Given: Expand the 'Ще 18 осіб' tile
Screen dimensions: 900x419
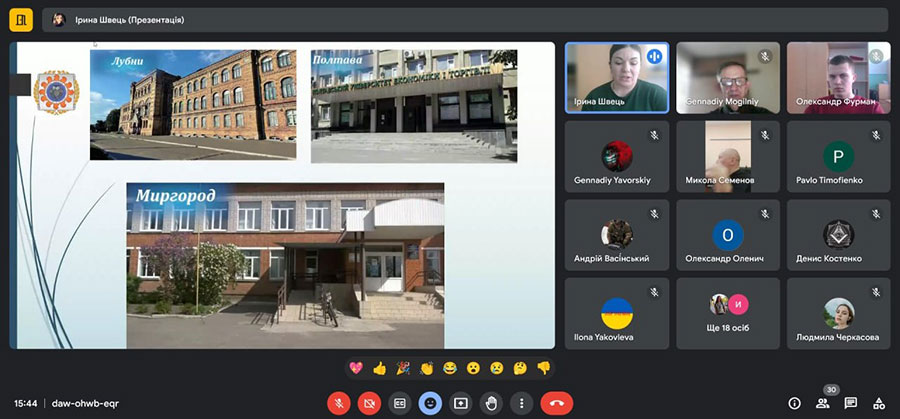Looking at the screenshot, I should tap(729, 313).
